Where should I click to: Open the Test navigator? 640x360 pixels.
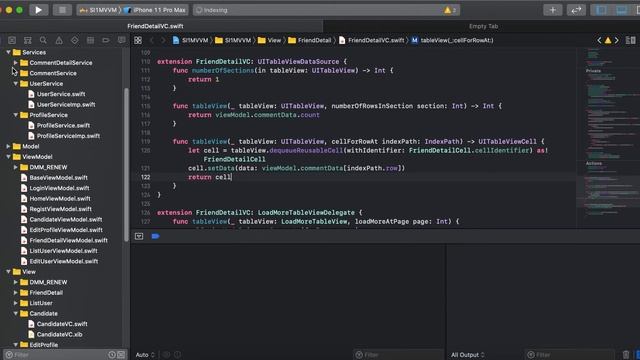point(75,40)
